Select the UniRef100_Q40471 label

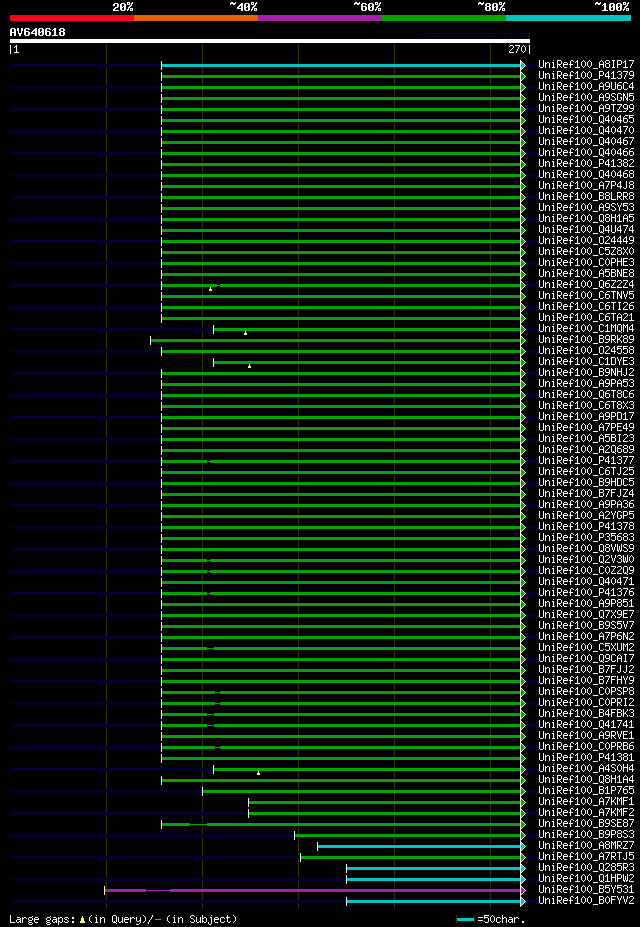click(586, 583)
